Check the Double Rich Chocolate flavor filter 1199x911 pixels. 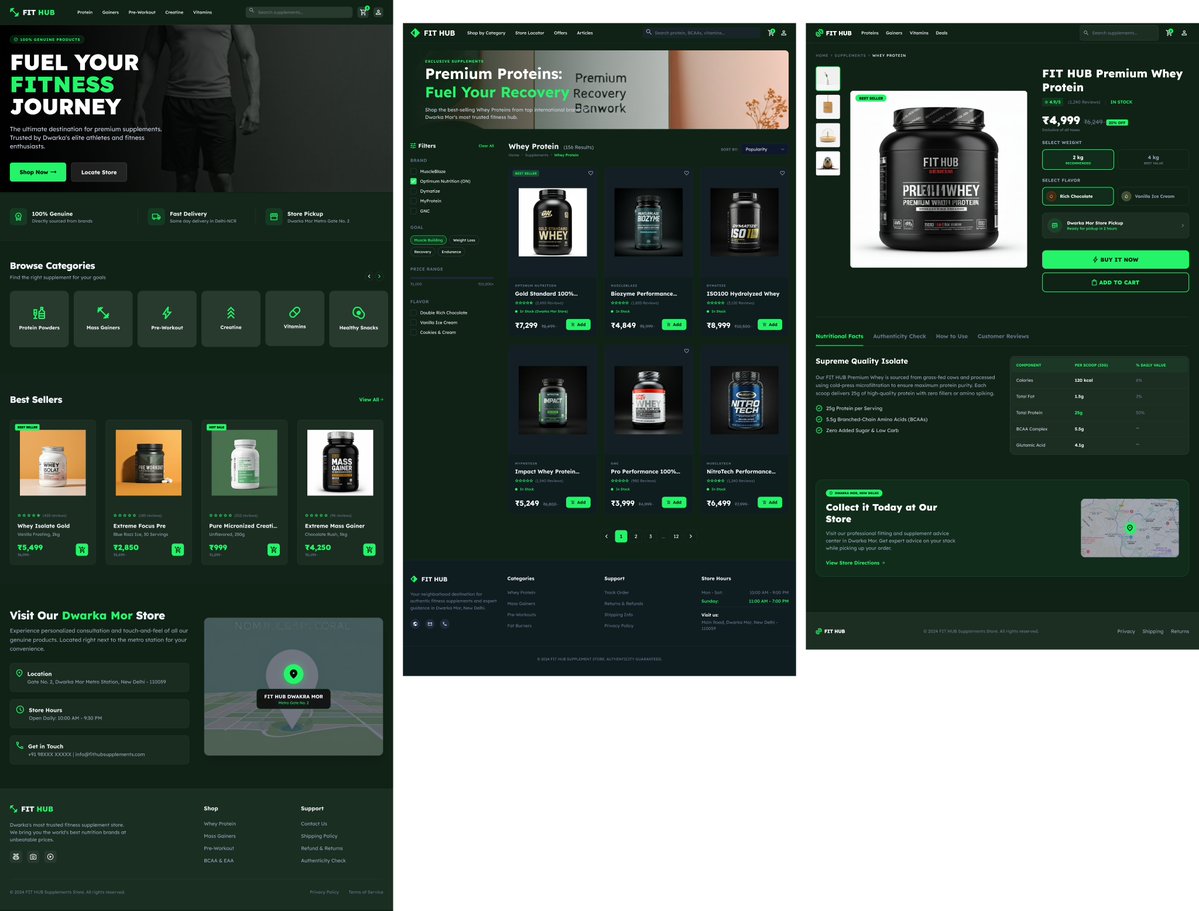pos(414,313)
